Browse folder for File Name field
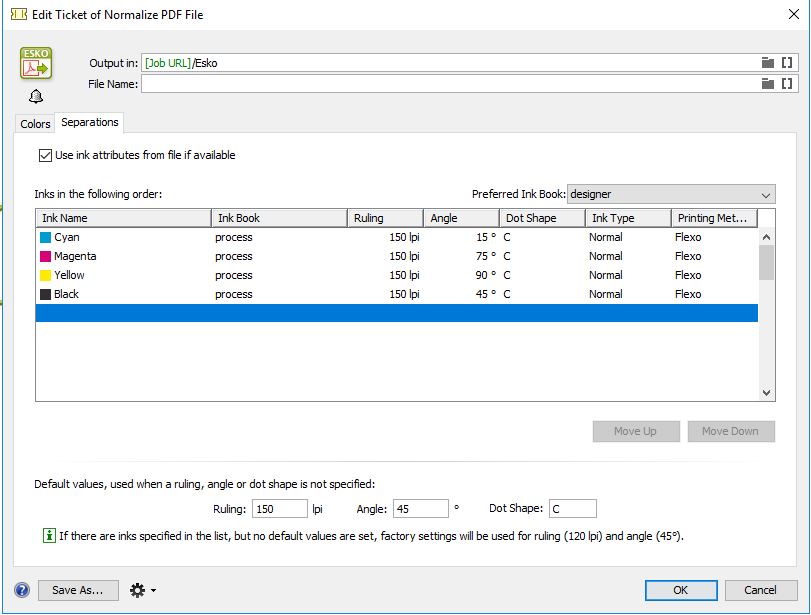 point(768,85)
